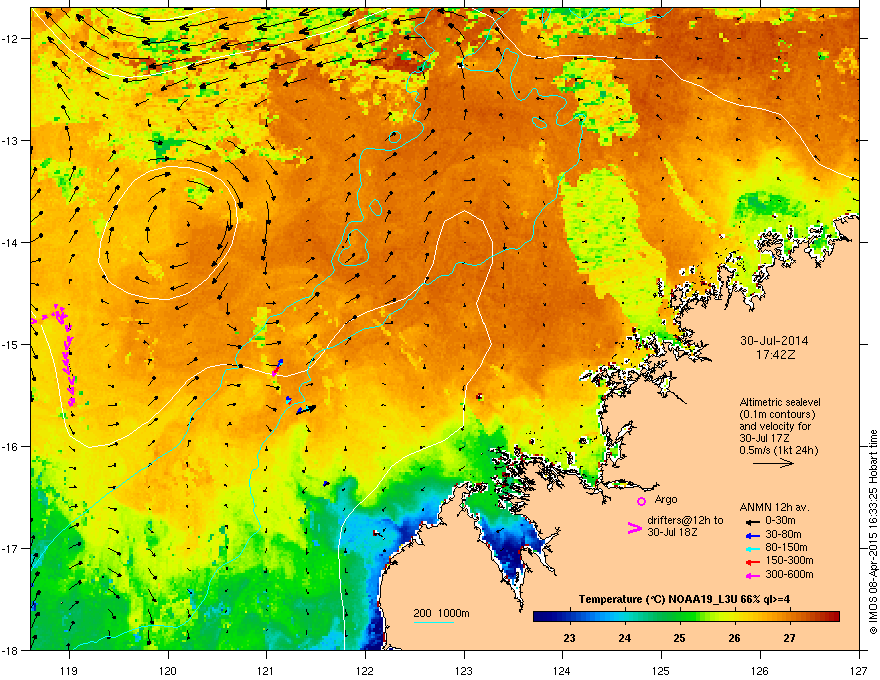Click the Temperature NOAA19_L3U colorbar title
The image size is (880, 680).
point(684,599)
